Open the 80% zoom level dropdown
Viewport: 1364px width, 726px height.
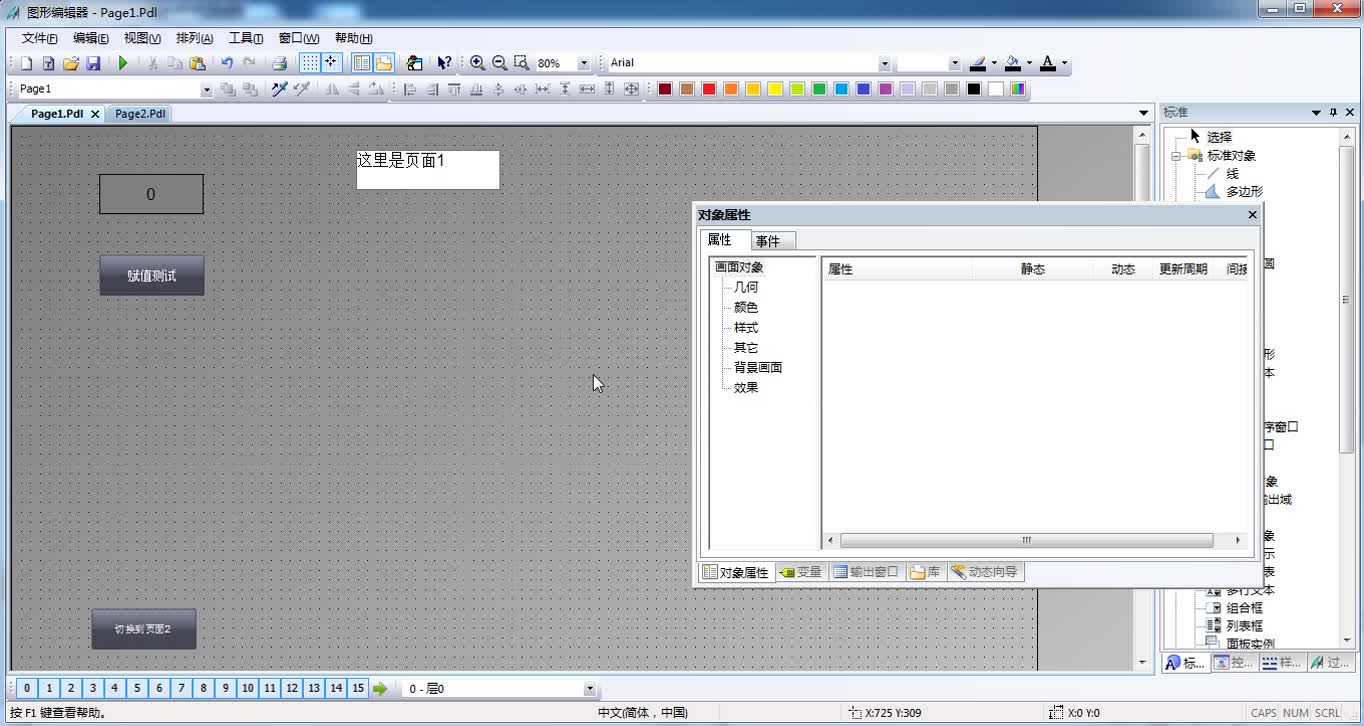tap(584, 63)
